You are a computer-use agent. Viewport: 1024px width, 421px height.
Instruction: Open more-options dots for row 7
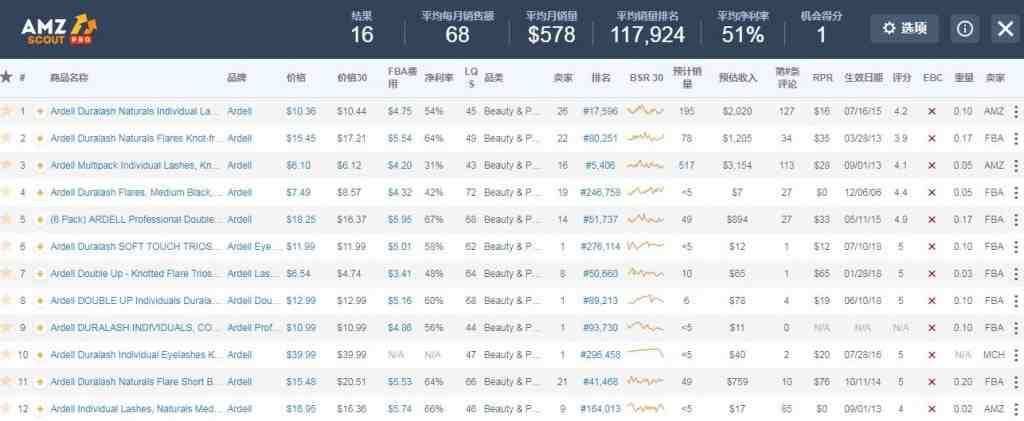(1016, 273)
